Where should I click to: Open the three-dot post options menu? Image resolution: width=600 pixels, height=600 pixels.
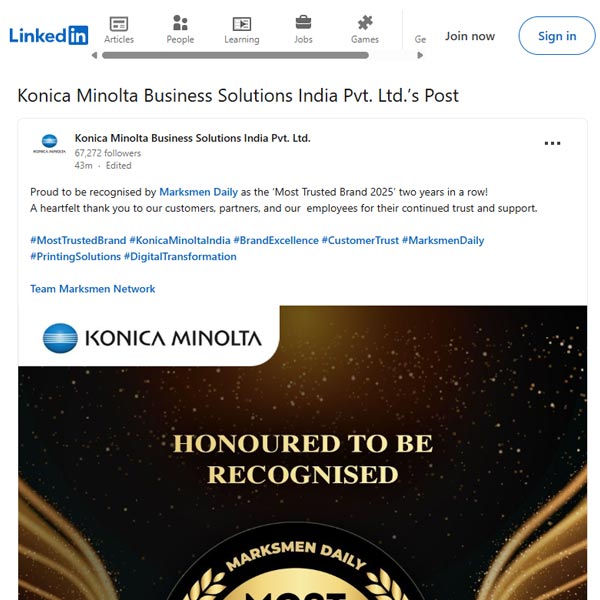point(552,143)
